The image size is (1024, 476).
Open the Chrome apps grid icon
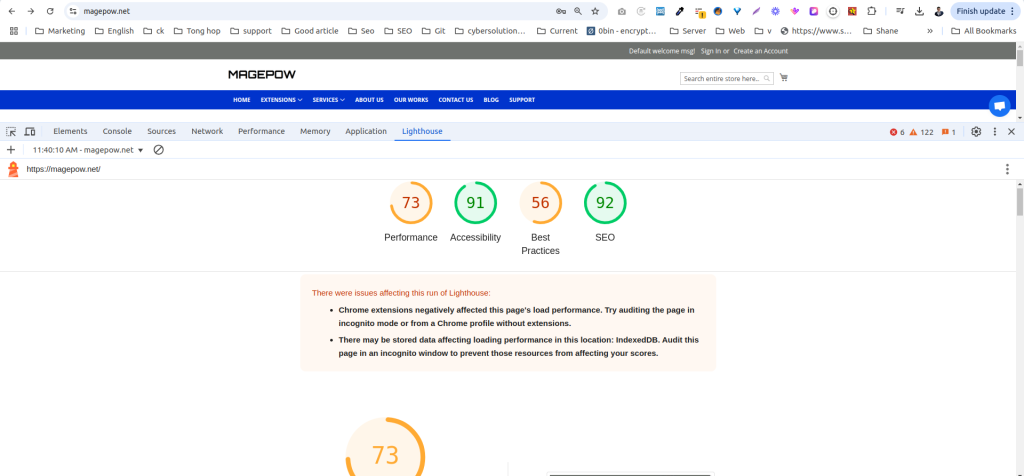pos(14,31)
